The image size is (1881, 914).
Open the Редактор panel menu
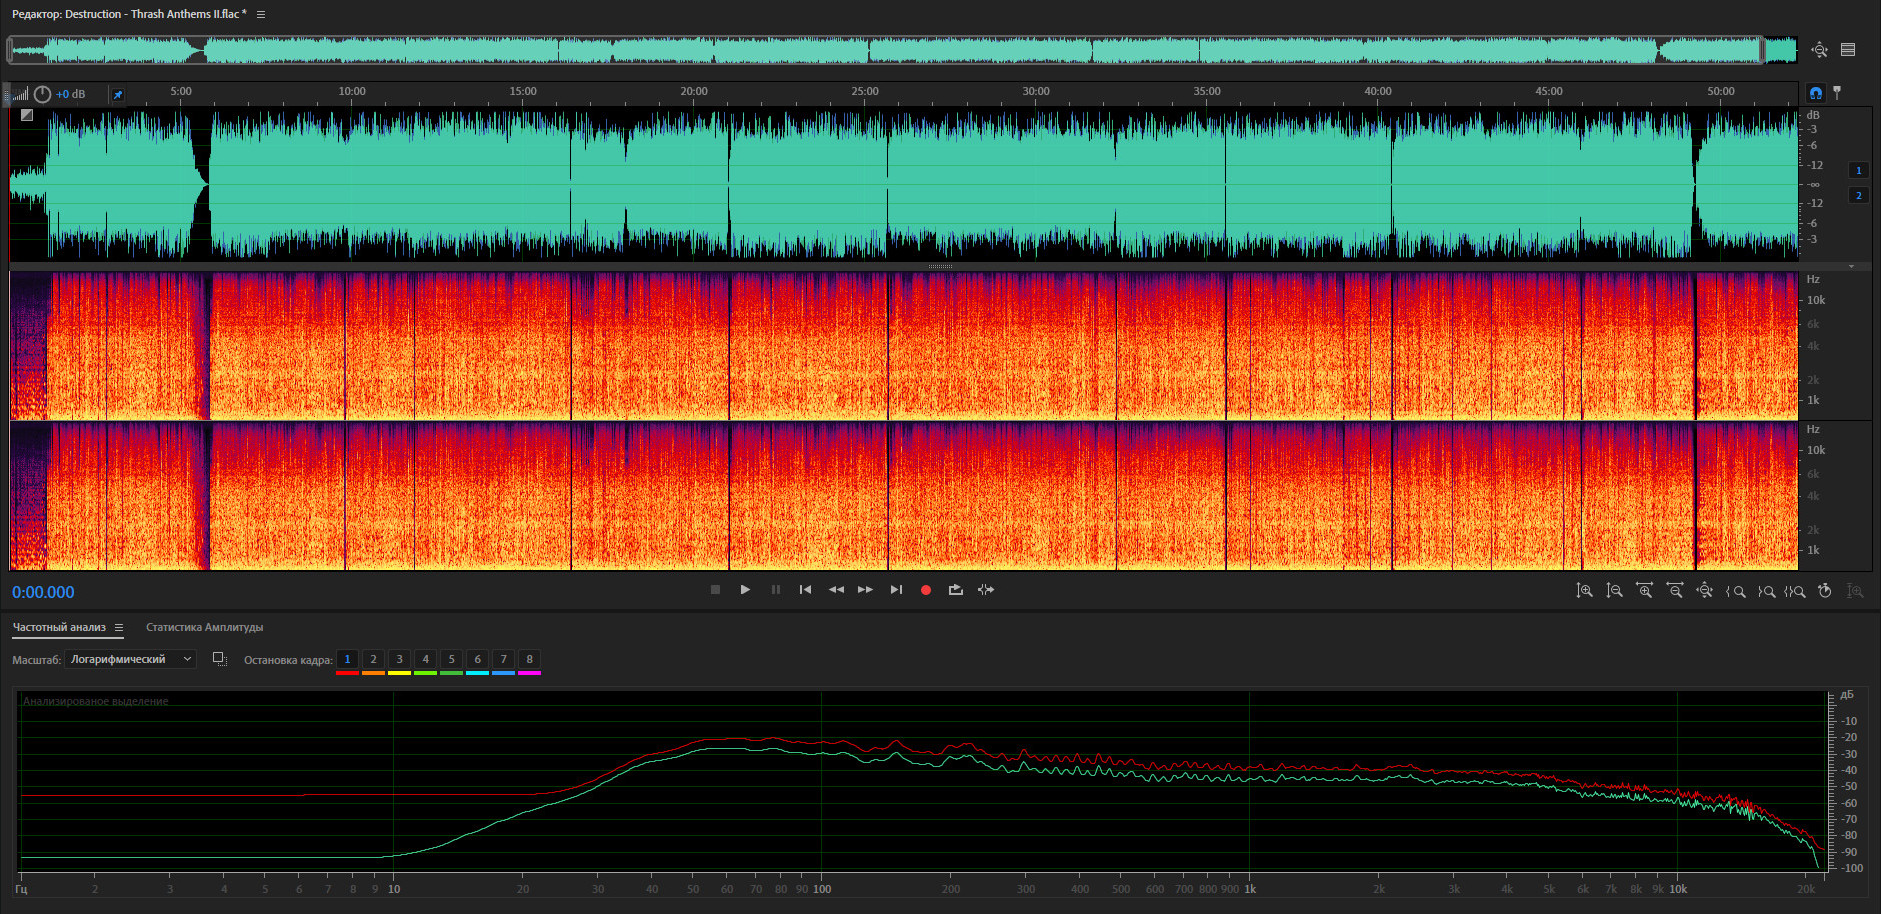[261, 14]
